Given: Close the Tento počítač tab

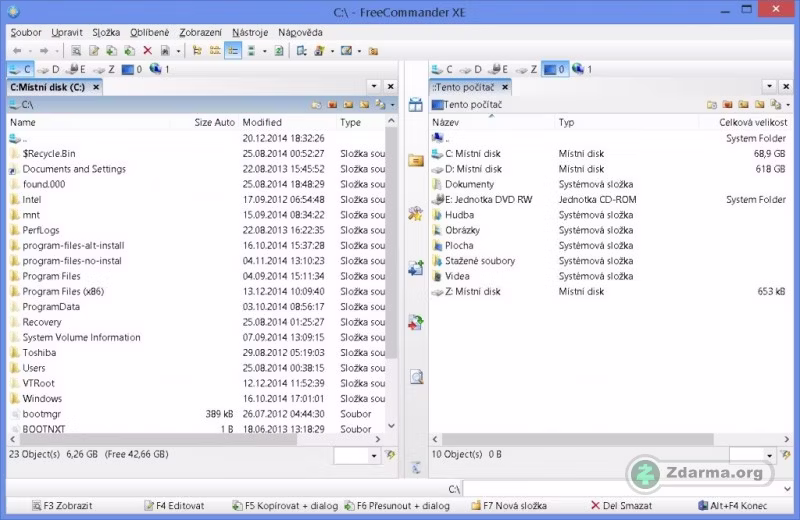Looking at the screenshot, I should (505, 87).
